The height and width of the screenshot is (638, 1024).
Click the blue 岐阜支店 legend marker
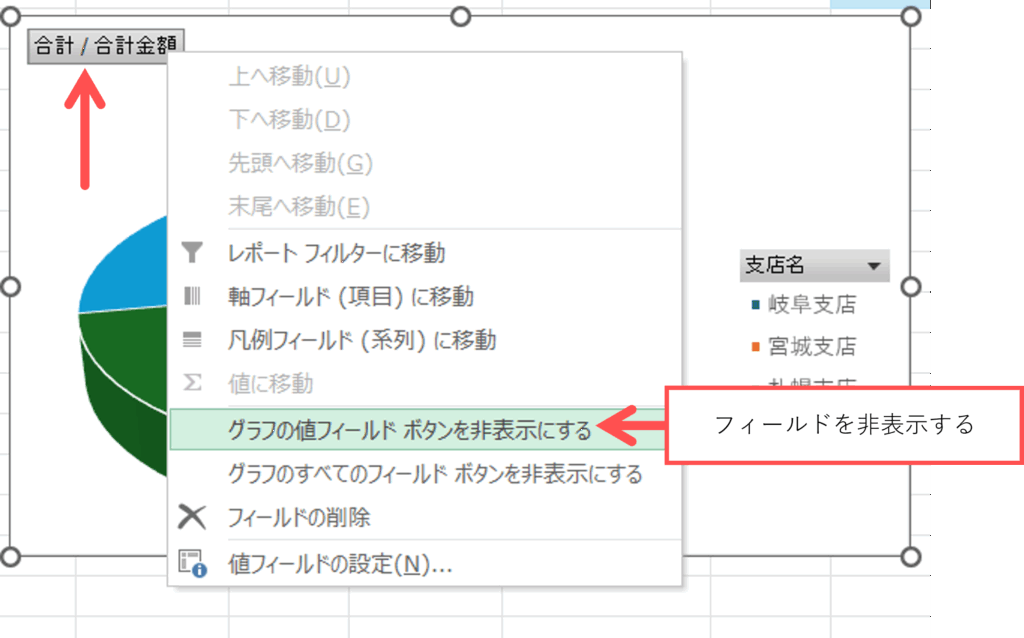click(755, 305)
